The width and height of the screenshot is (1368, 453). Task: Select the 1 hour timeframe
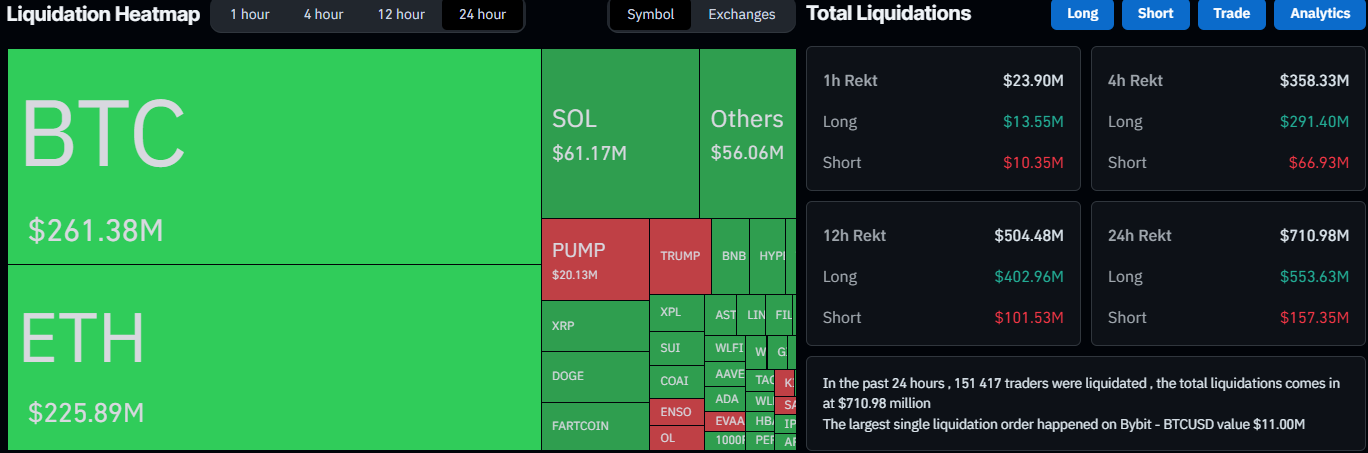coord(249,14)
